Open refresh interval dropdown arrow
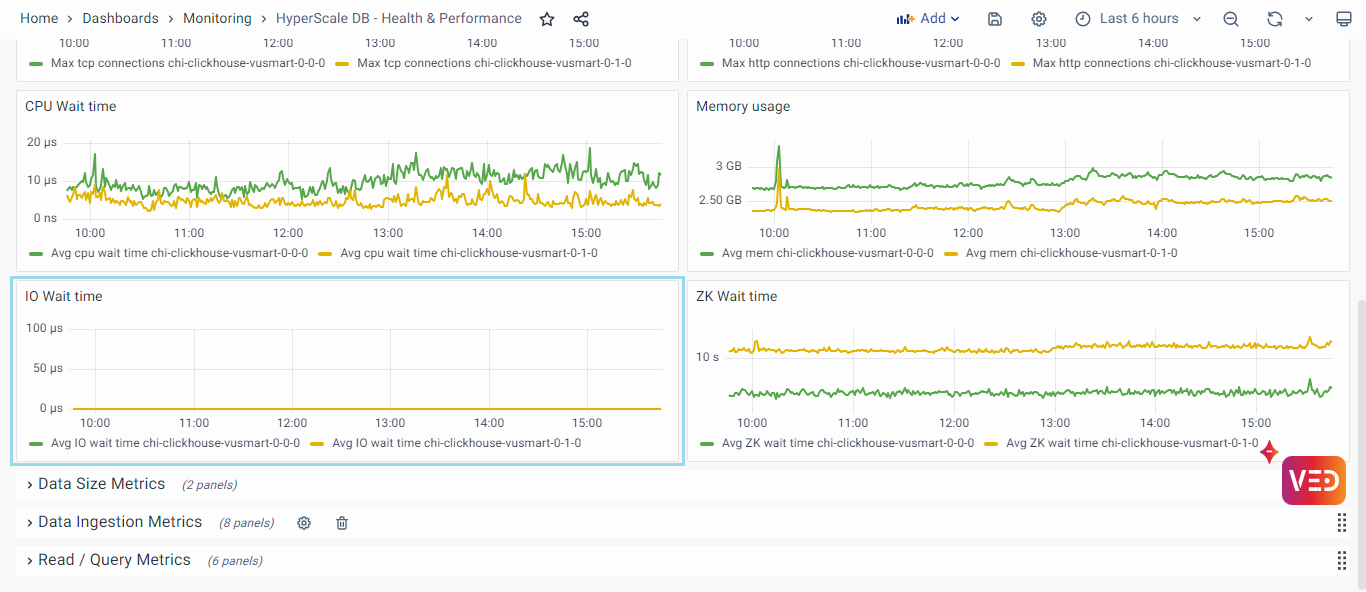 1309,19
